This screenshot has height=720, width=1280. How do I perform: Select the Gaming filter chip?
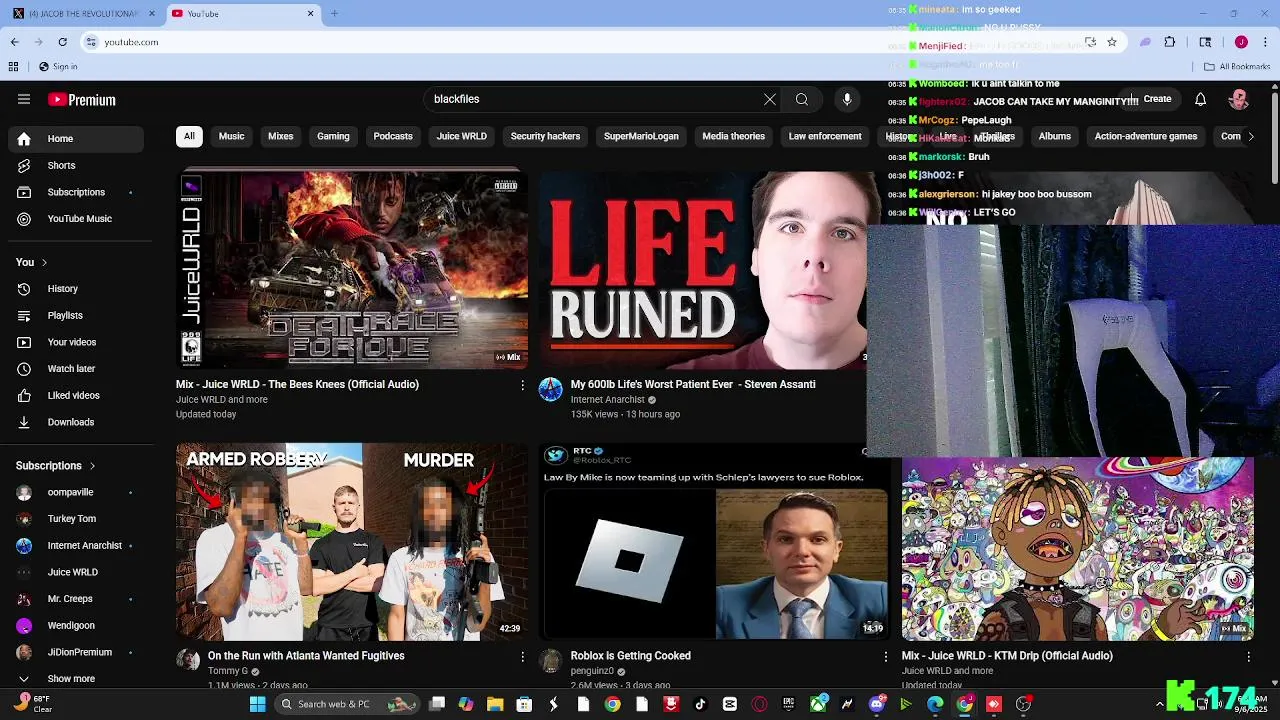[333, 136]
